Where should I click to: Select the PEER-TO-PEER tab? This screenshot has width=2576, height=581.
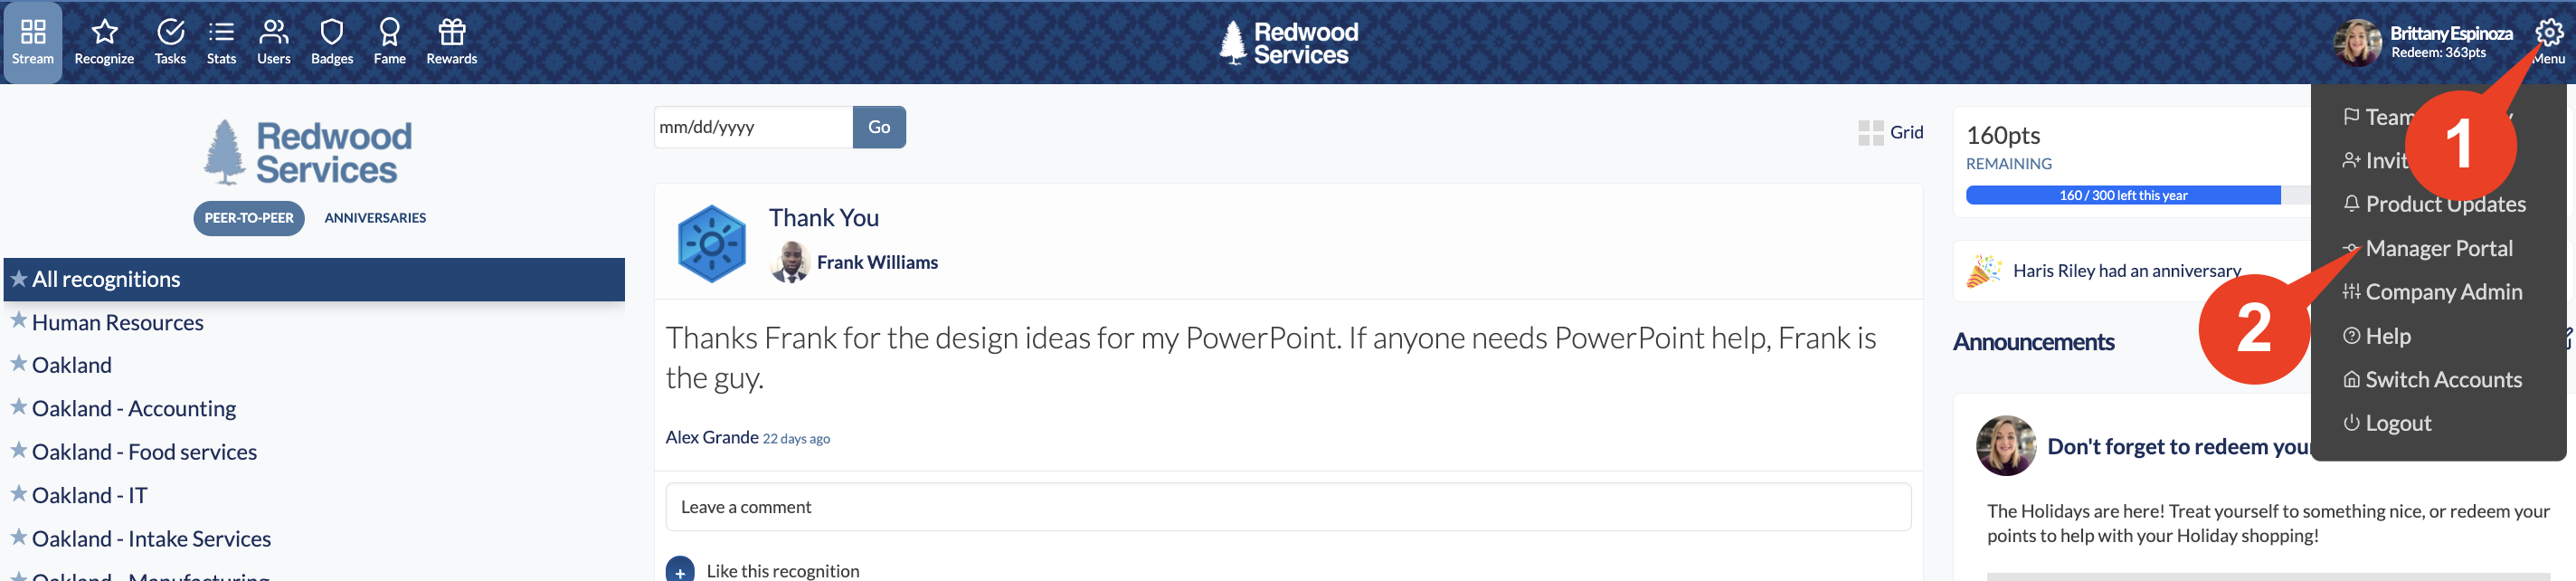point(249,218)
